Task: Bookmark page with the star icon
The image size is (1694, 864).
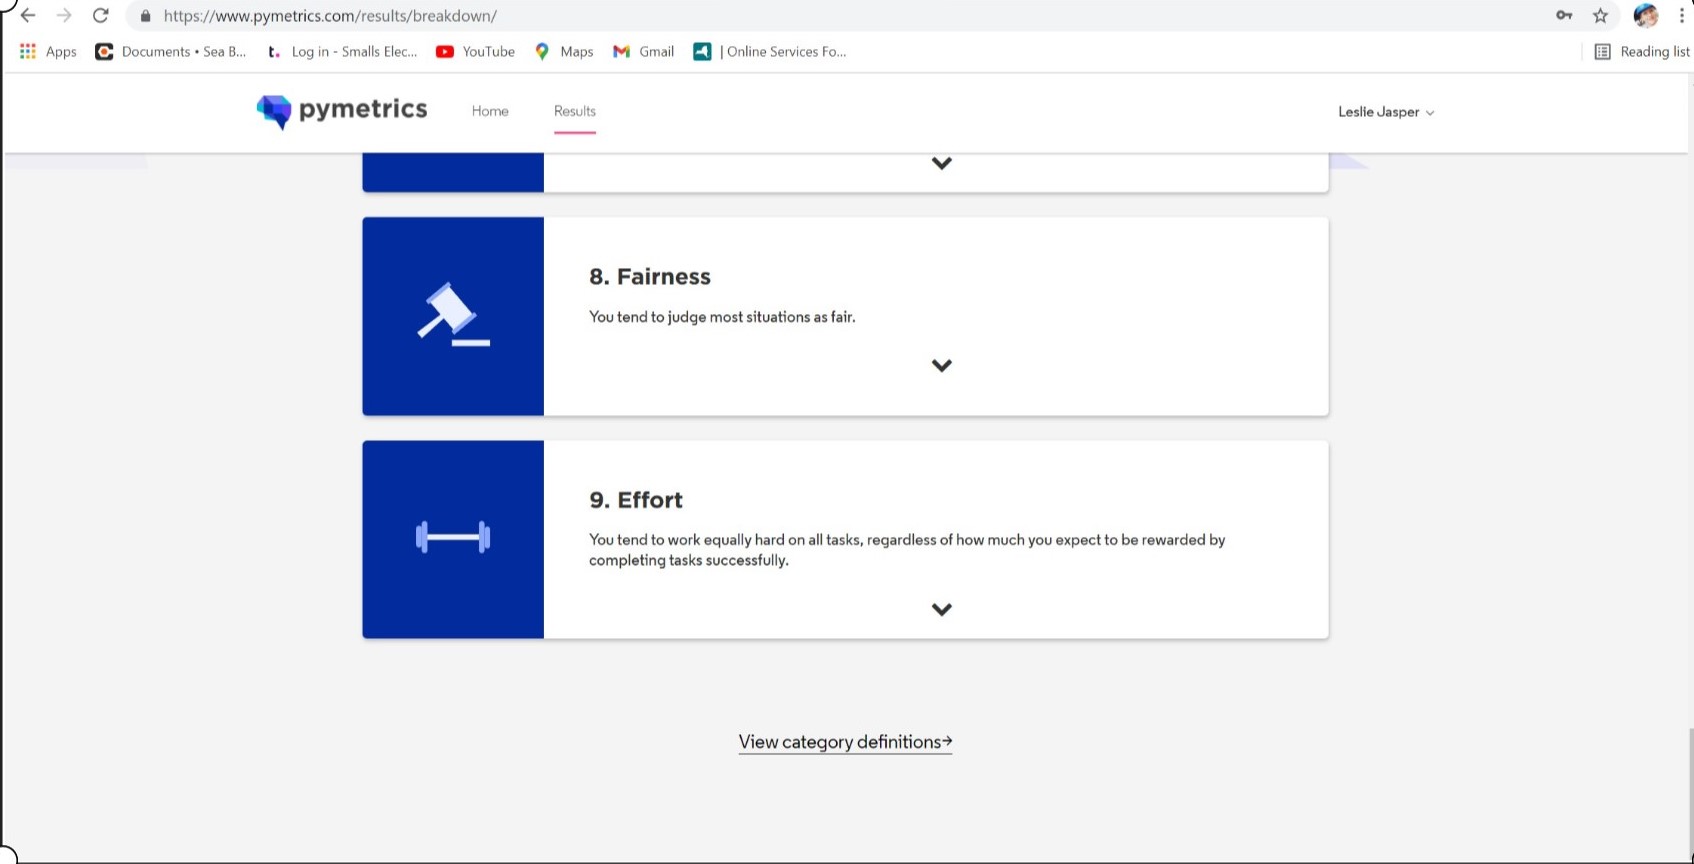Action: (x=1600, y=16)
